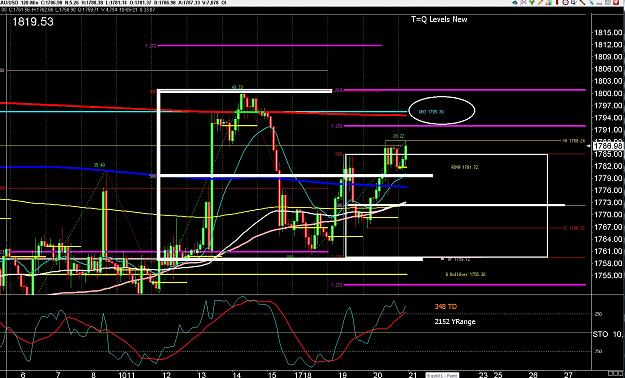625x378 pixels.
Task: Click the red vertical bar toolbar icon
Action: pos(557,2)
